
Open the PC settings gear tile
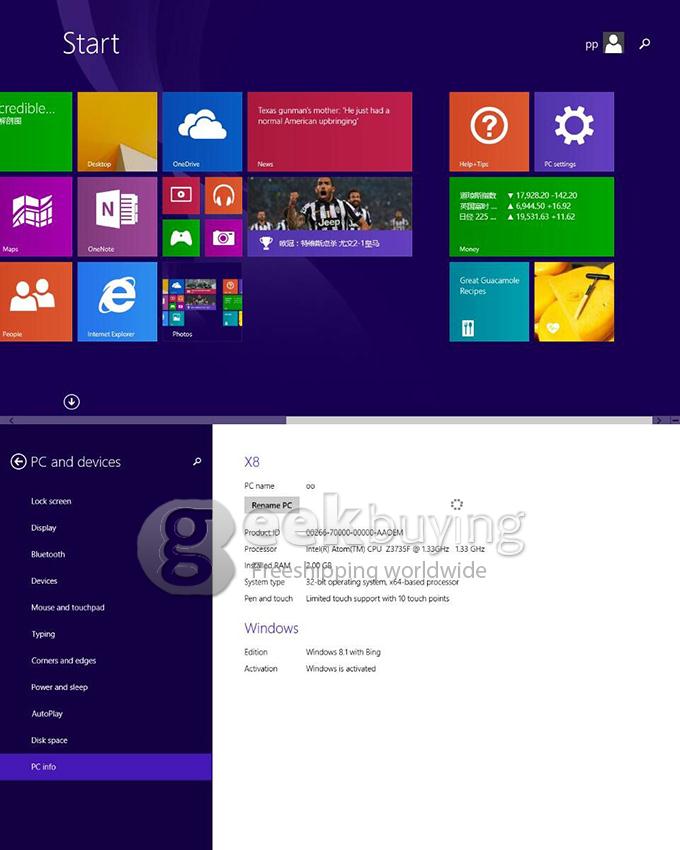coord(574,131)
